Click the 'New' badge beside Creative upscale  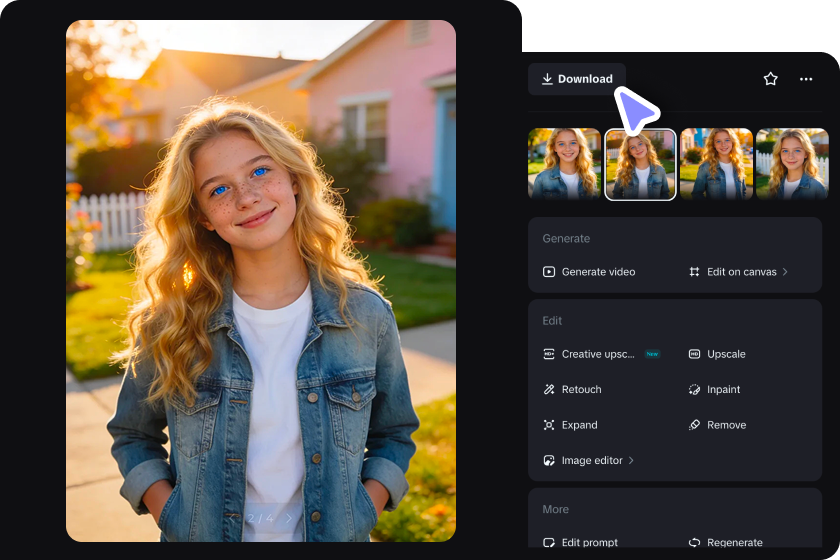tap(652, 354)
